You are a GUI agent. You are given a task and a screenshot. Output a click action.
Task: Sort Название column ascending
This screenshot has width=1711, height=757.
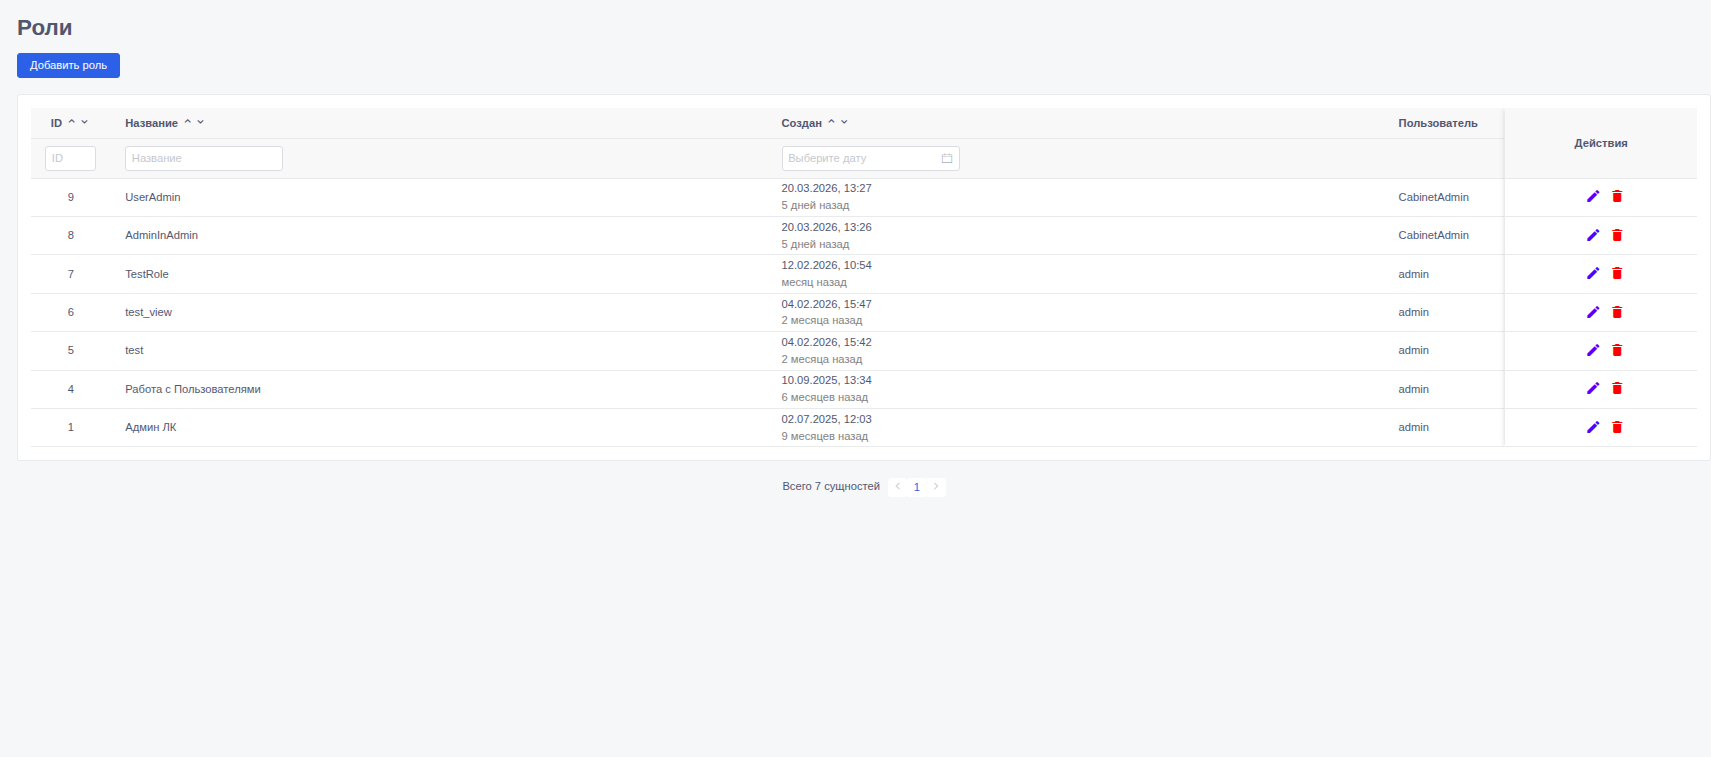pyautogui.click(x=188, y=122)
